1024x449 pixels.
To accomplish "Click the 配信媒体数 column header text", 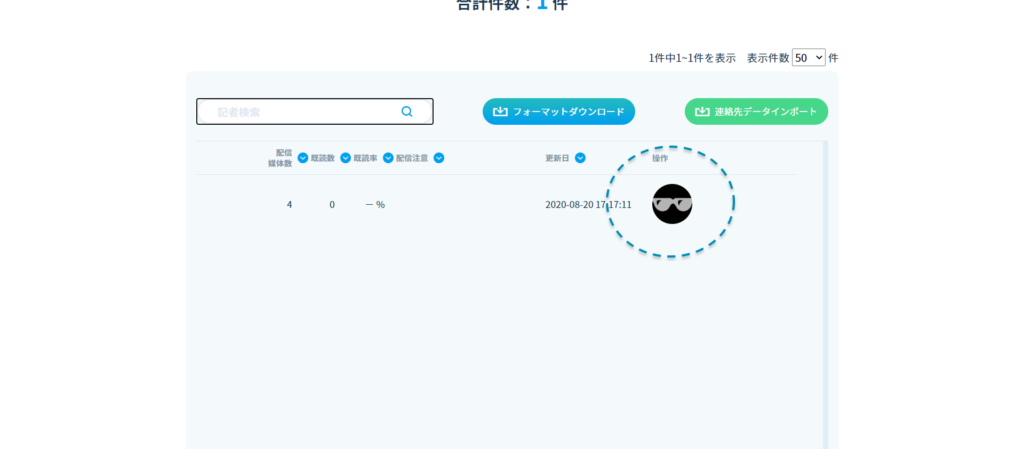I will 280,158.
